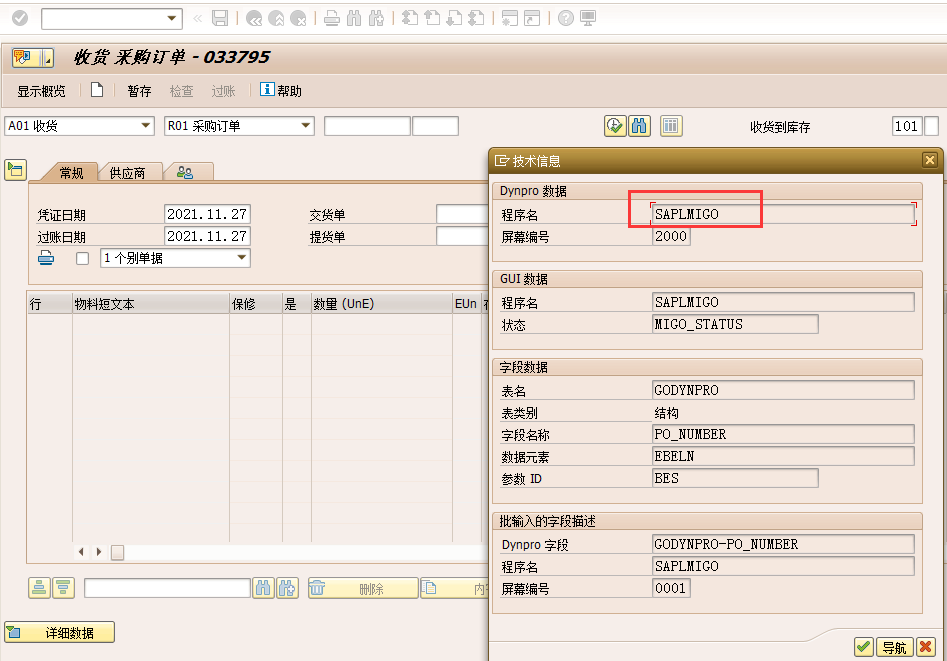This screenshot has width=947, height=661.
Task: Select the 常规 tab
Action: pos(71,173)
